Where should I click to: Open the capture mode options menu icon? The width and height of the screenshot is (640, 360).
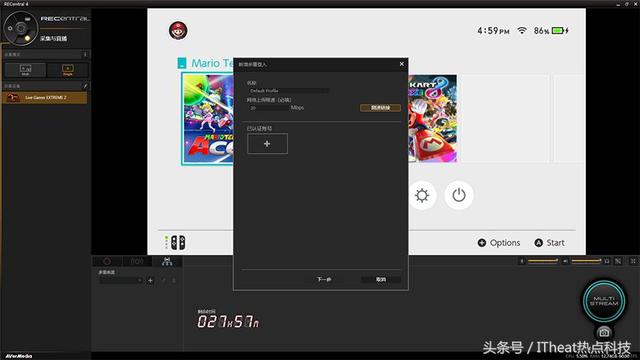tap(85, 54)
